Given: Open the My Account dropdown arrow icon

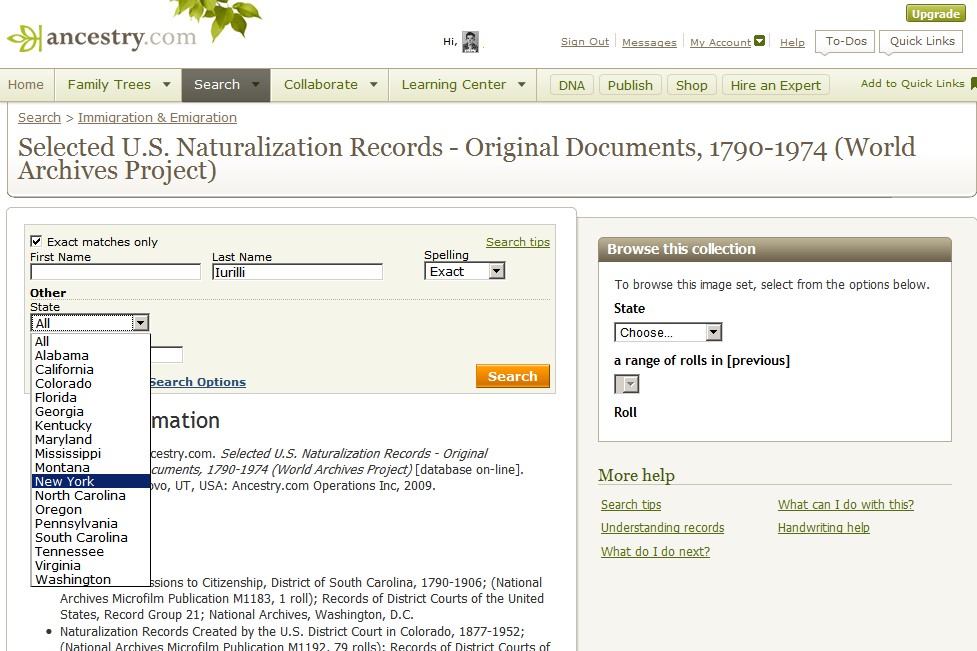Looking at the screenshot, I should pyautogui.click(x=760, y=41).
